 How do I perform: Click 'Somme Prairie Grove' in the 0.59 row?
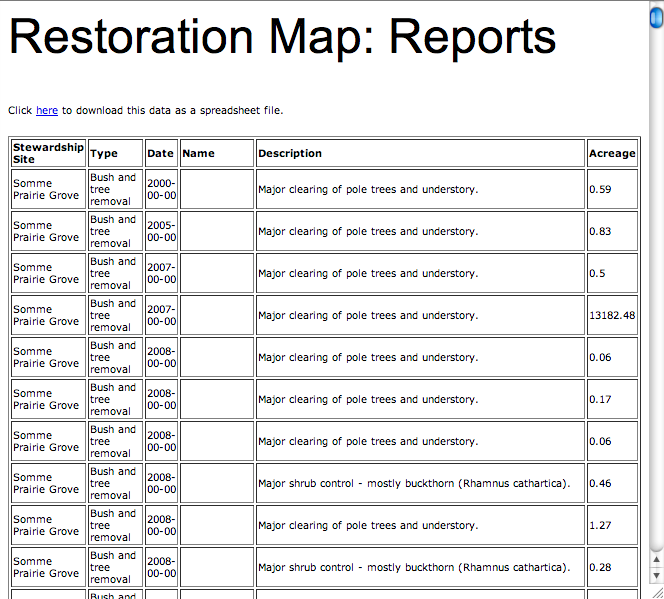click(46, 189)
